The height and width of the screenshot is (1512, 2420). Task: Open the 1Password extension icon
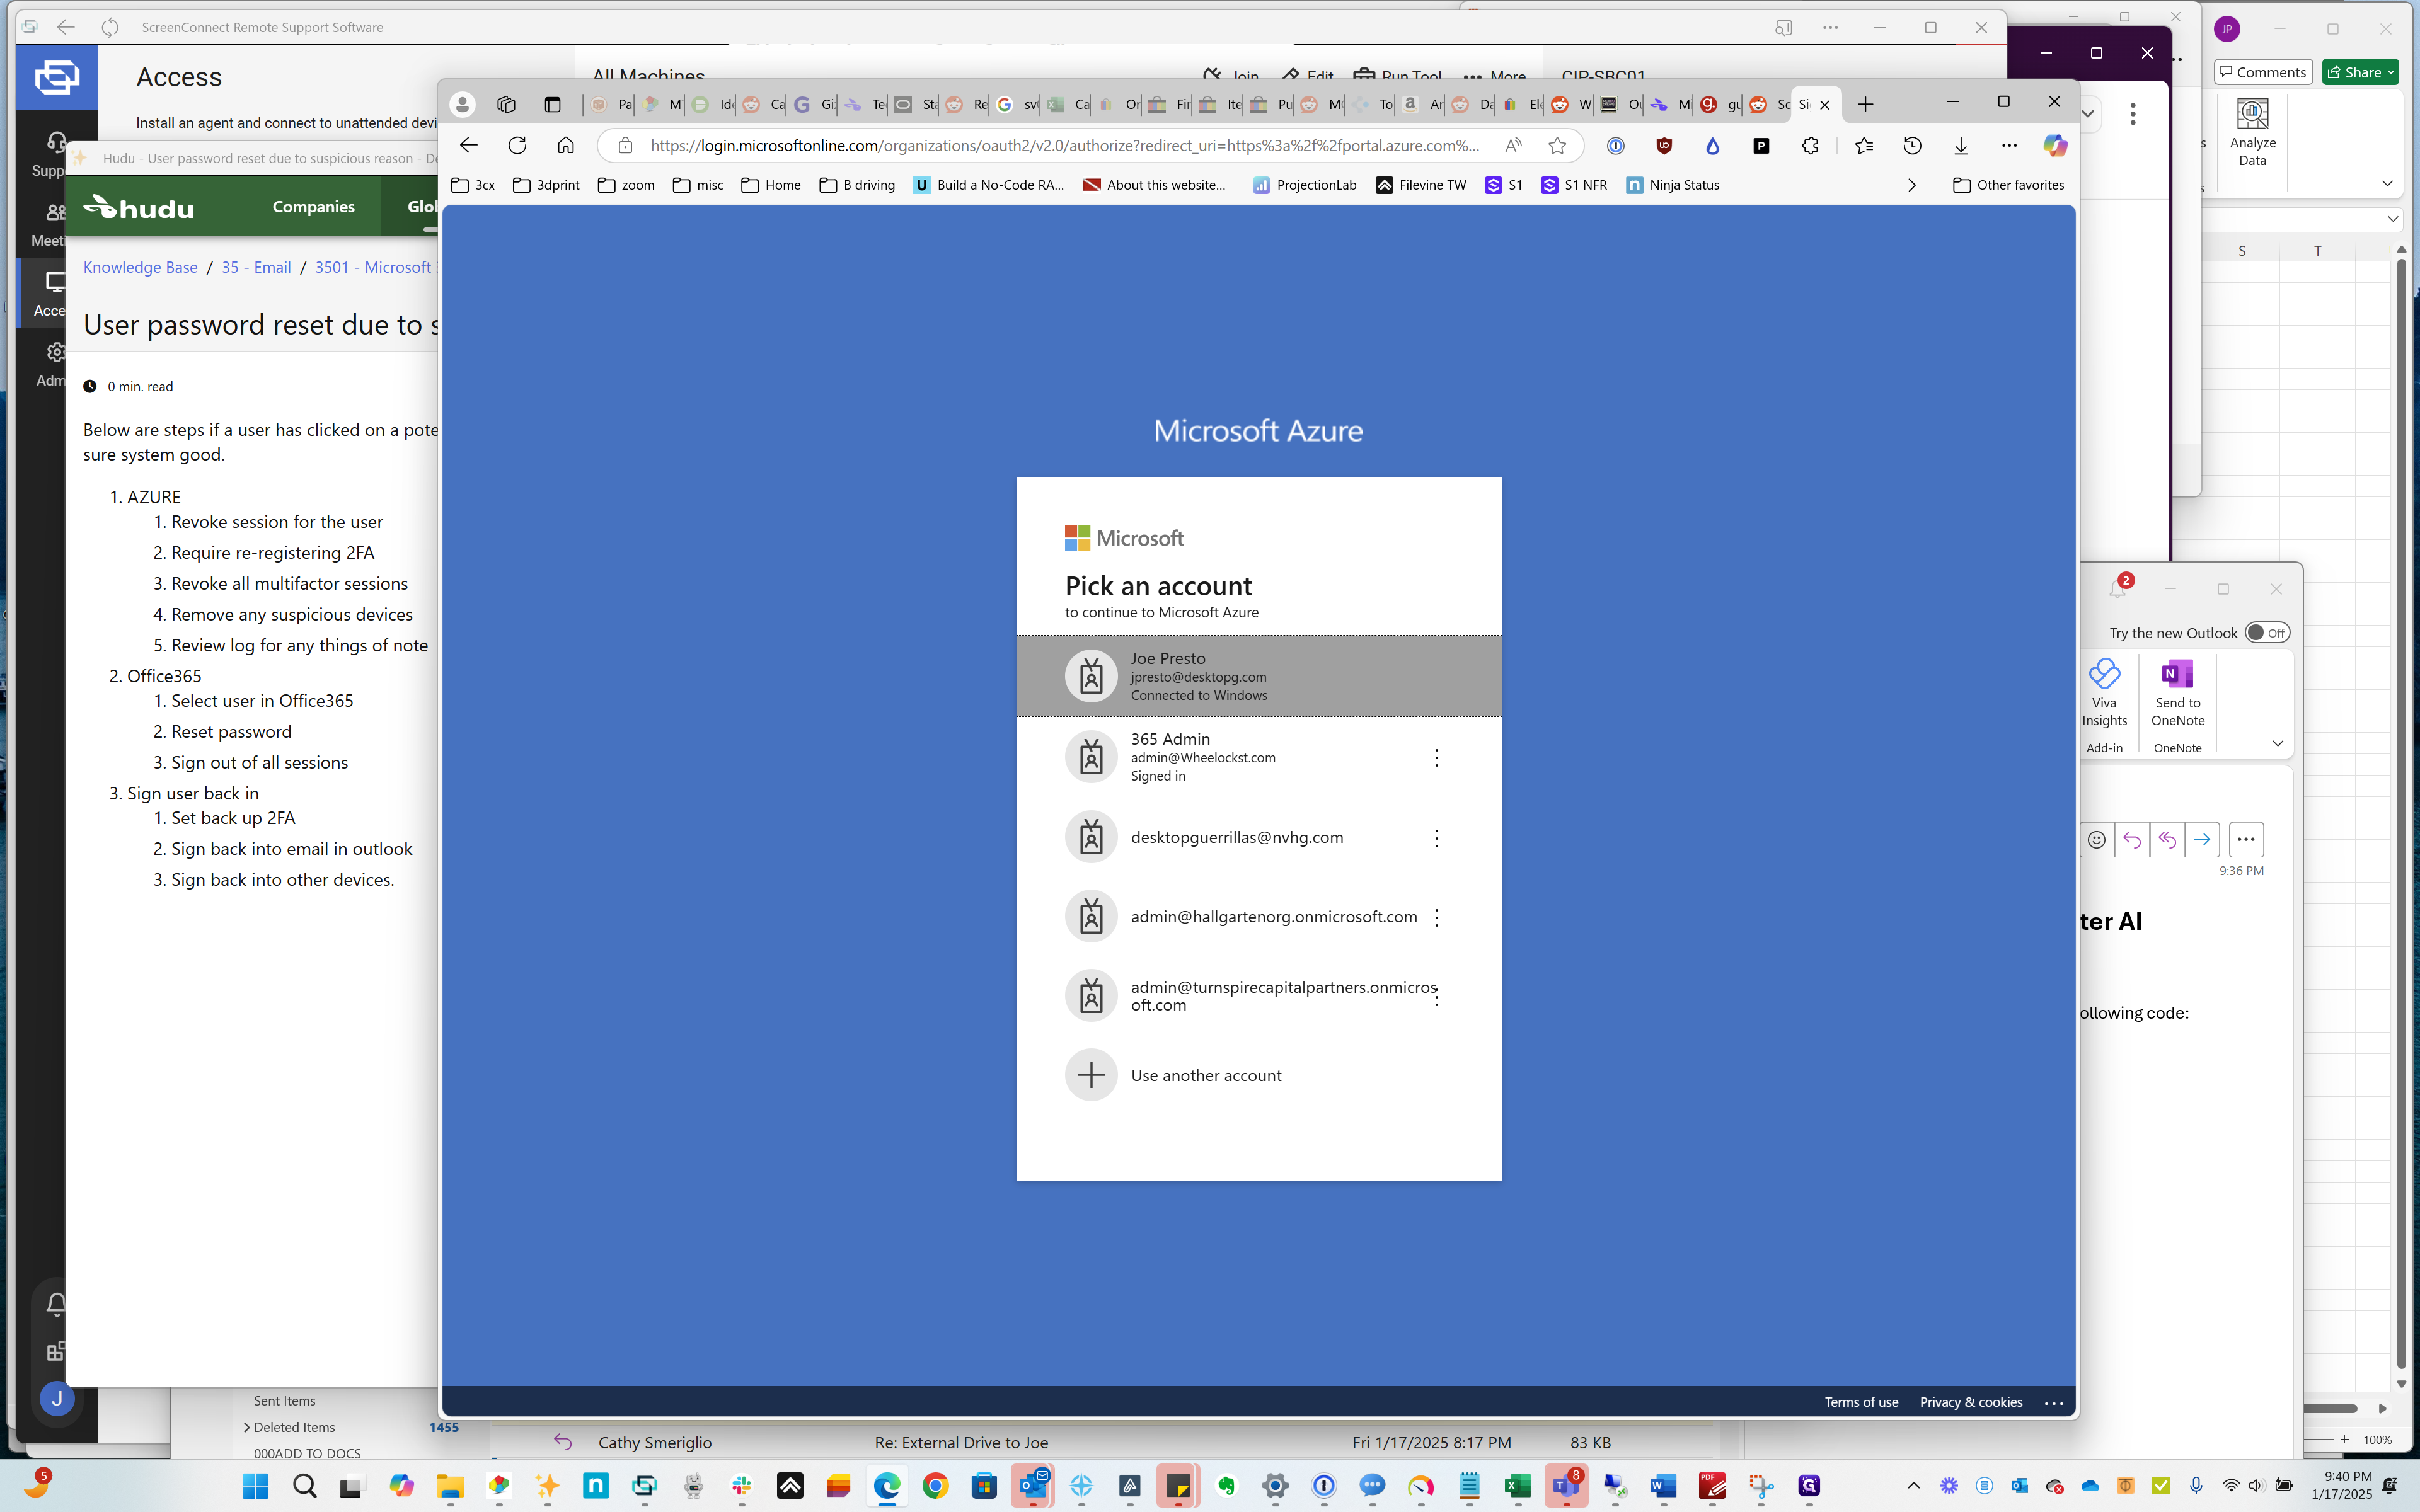click(1615, 146)
